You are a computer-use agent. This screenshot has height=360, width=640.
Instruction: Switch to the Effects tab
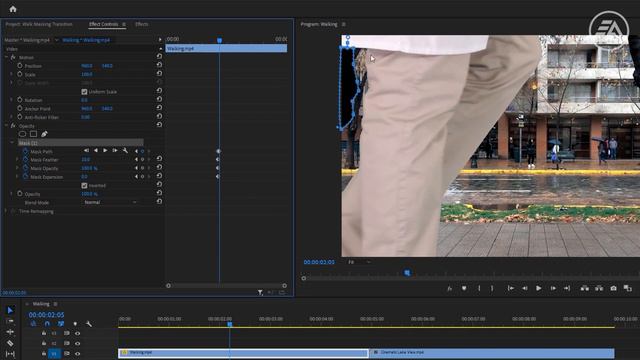point(142,24)
